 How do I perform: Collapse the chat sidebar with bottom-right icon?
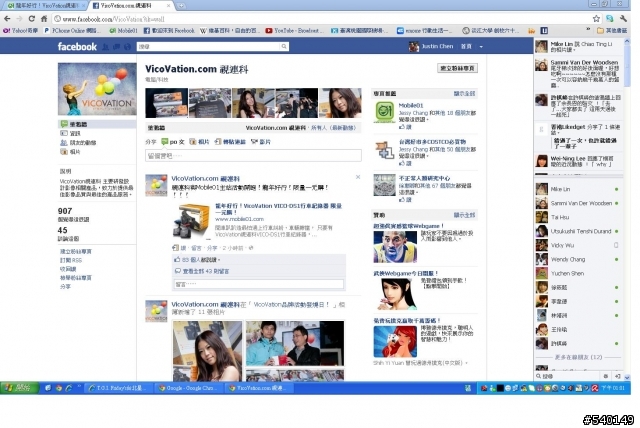618,376
